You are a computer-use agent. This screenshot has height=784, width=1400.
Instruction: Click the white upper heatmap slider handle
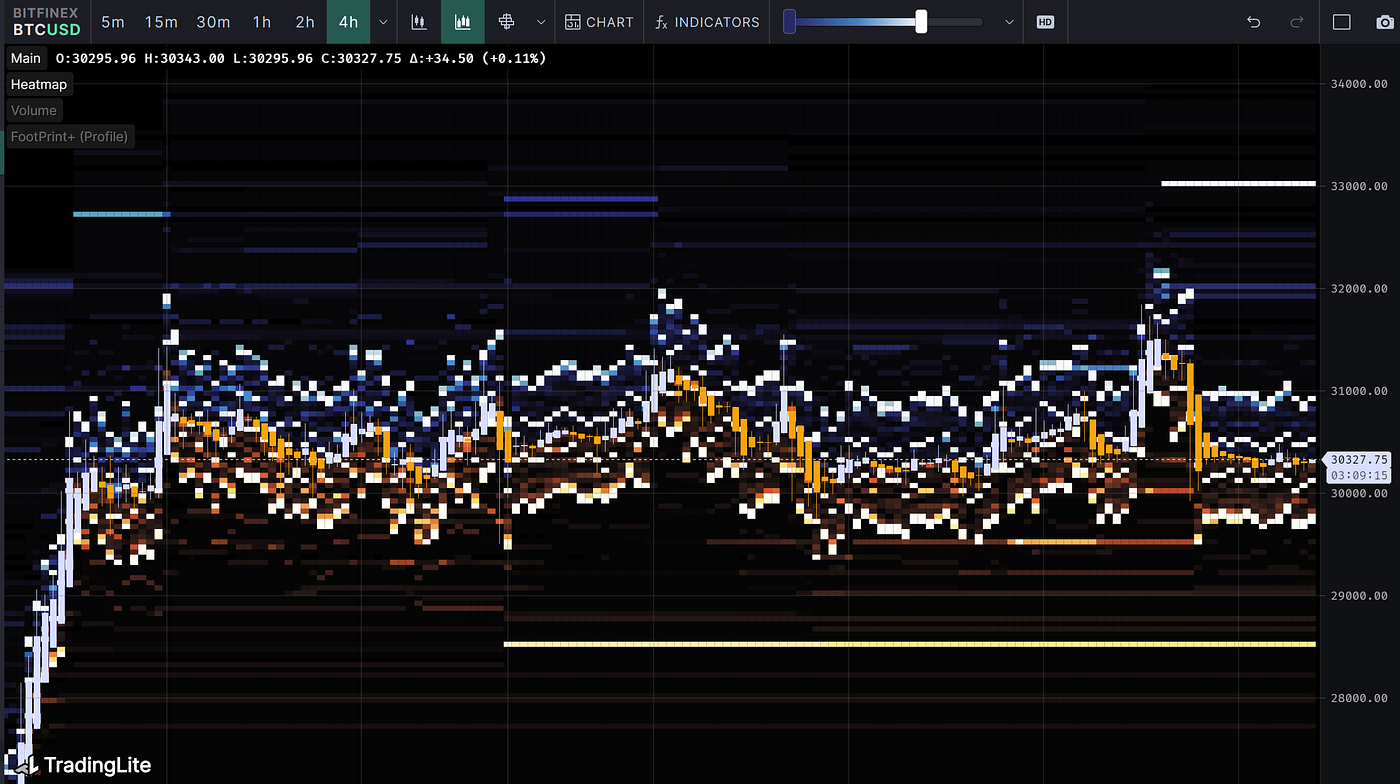[921, 21]
